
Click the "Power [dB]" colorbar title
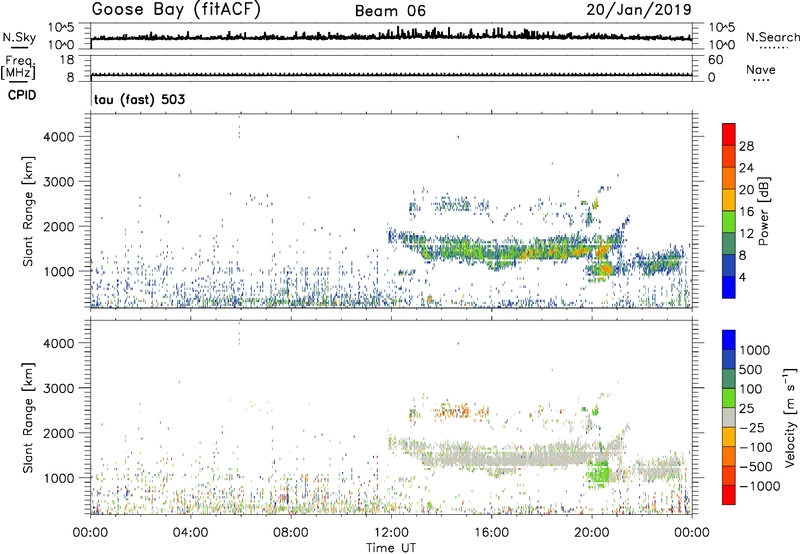coord(763,211)
